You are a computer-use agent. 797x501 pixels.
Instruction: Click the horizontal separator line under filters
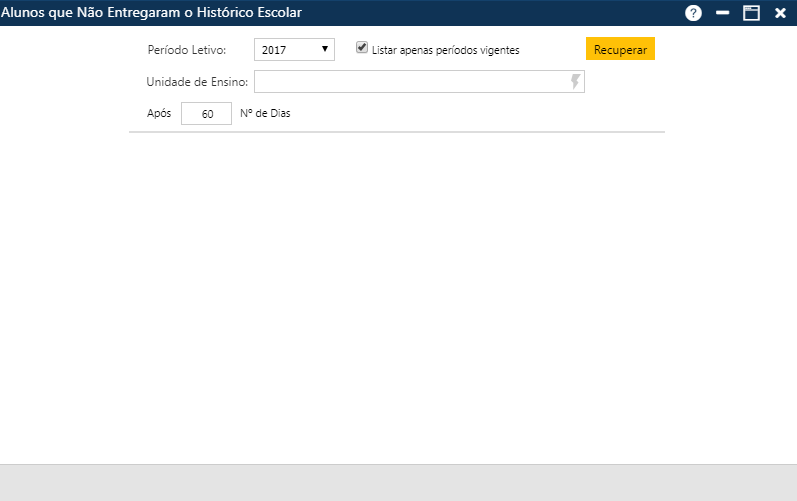coord(397,132)
